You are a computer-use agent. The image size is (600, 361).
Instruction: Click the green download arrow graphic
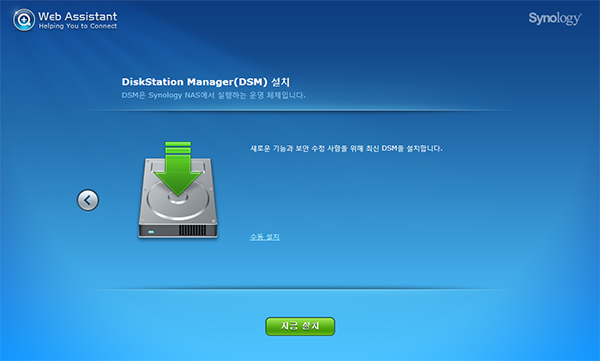pyautogui.click(x=178, y=168)
